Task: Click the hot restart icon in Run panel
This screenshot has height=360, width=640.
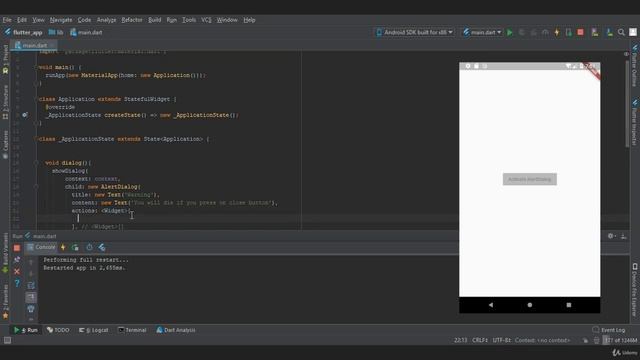Action: tap(75, 247)
